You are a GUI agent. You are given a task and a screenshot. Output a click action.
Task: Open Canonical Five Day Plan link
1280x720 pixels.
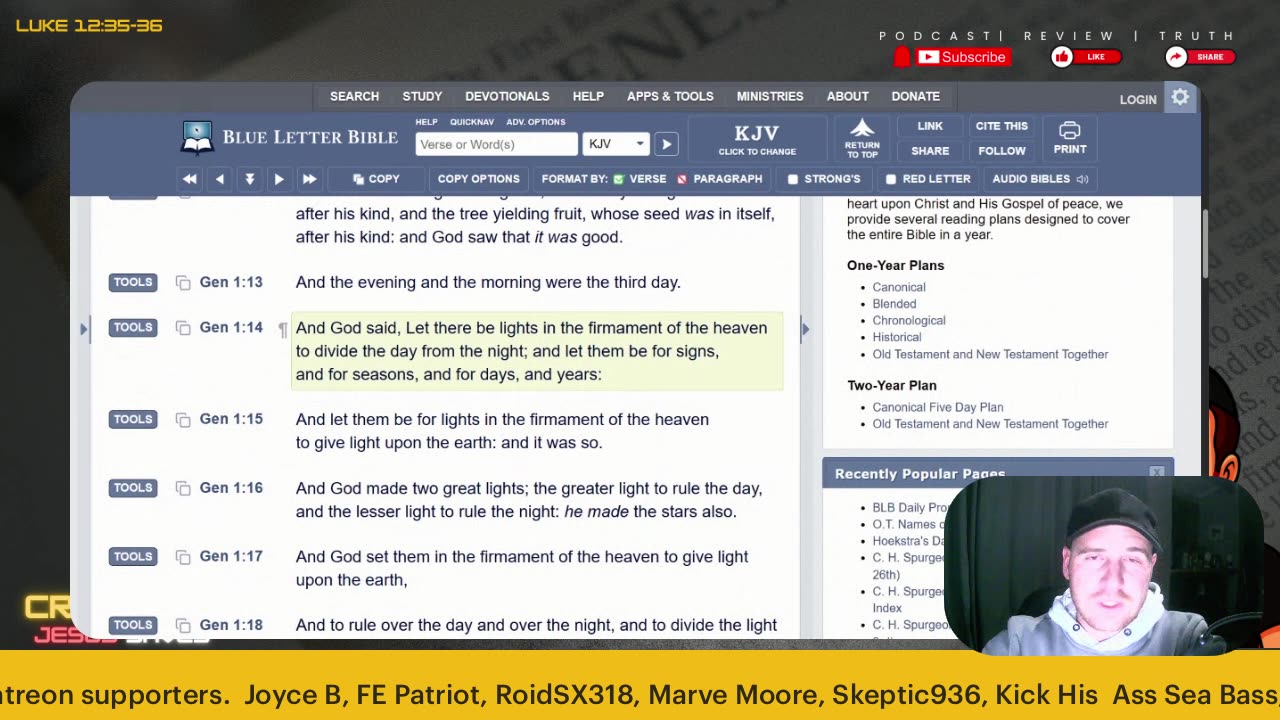937,407
